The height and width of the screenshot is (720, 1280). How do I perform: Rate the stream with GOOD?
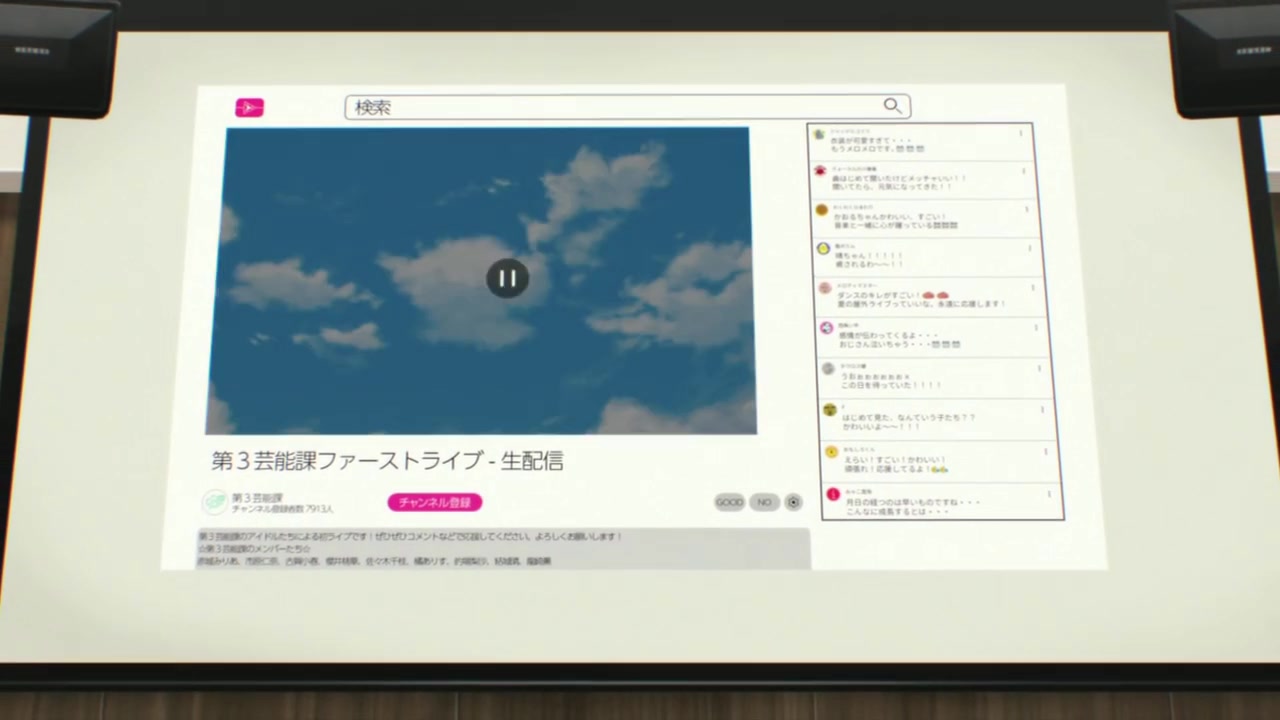pyautogui.click(x=729, y=502)
